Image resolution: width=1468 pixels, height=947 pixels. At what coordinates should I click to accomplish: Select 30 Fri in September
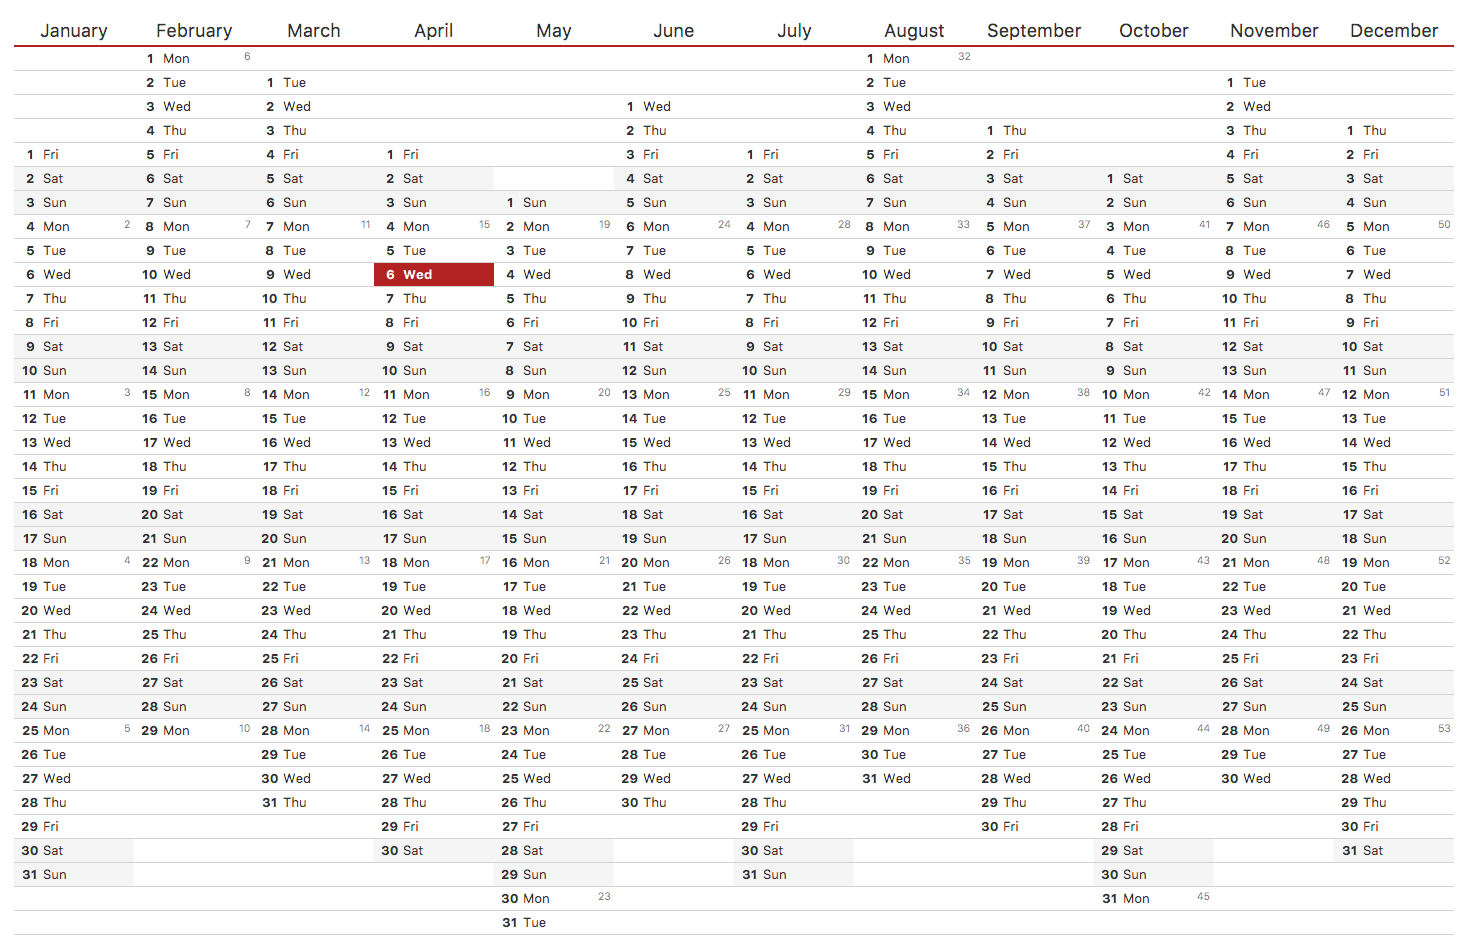point(1034,826)
